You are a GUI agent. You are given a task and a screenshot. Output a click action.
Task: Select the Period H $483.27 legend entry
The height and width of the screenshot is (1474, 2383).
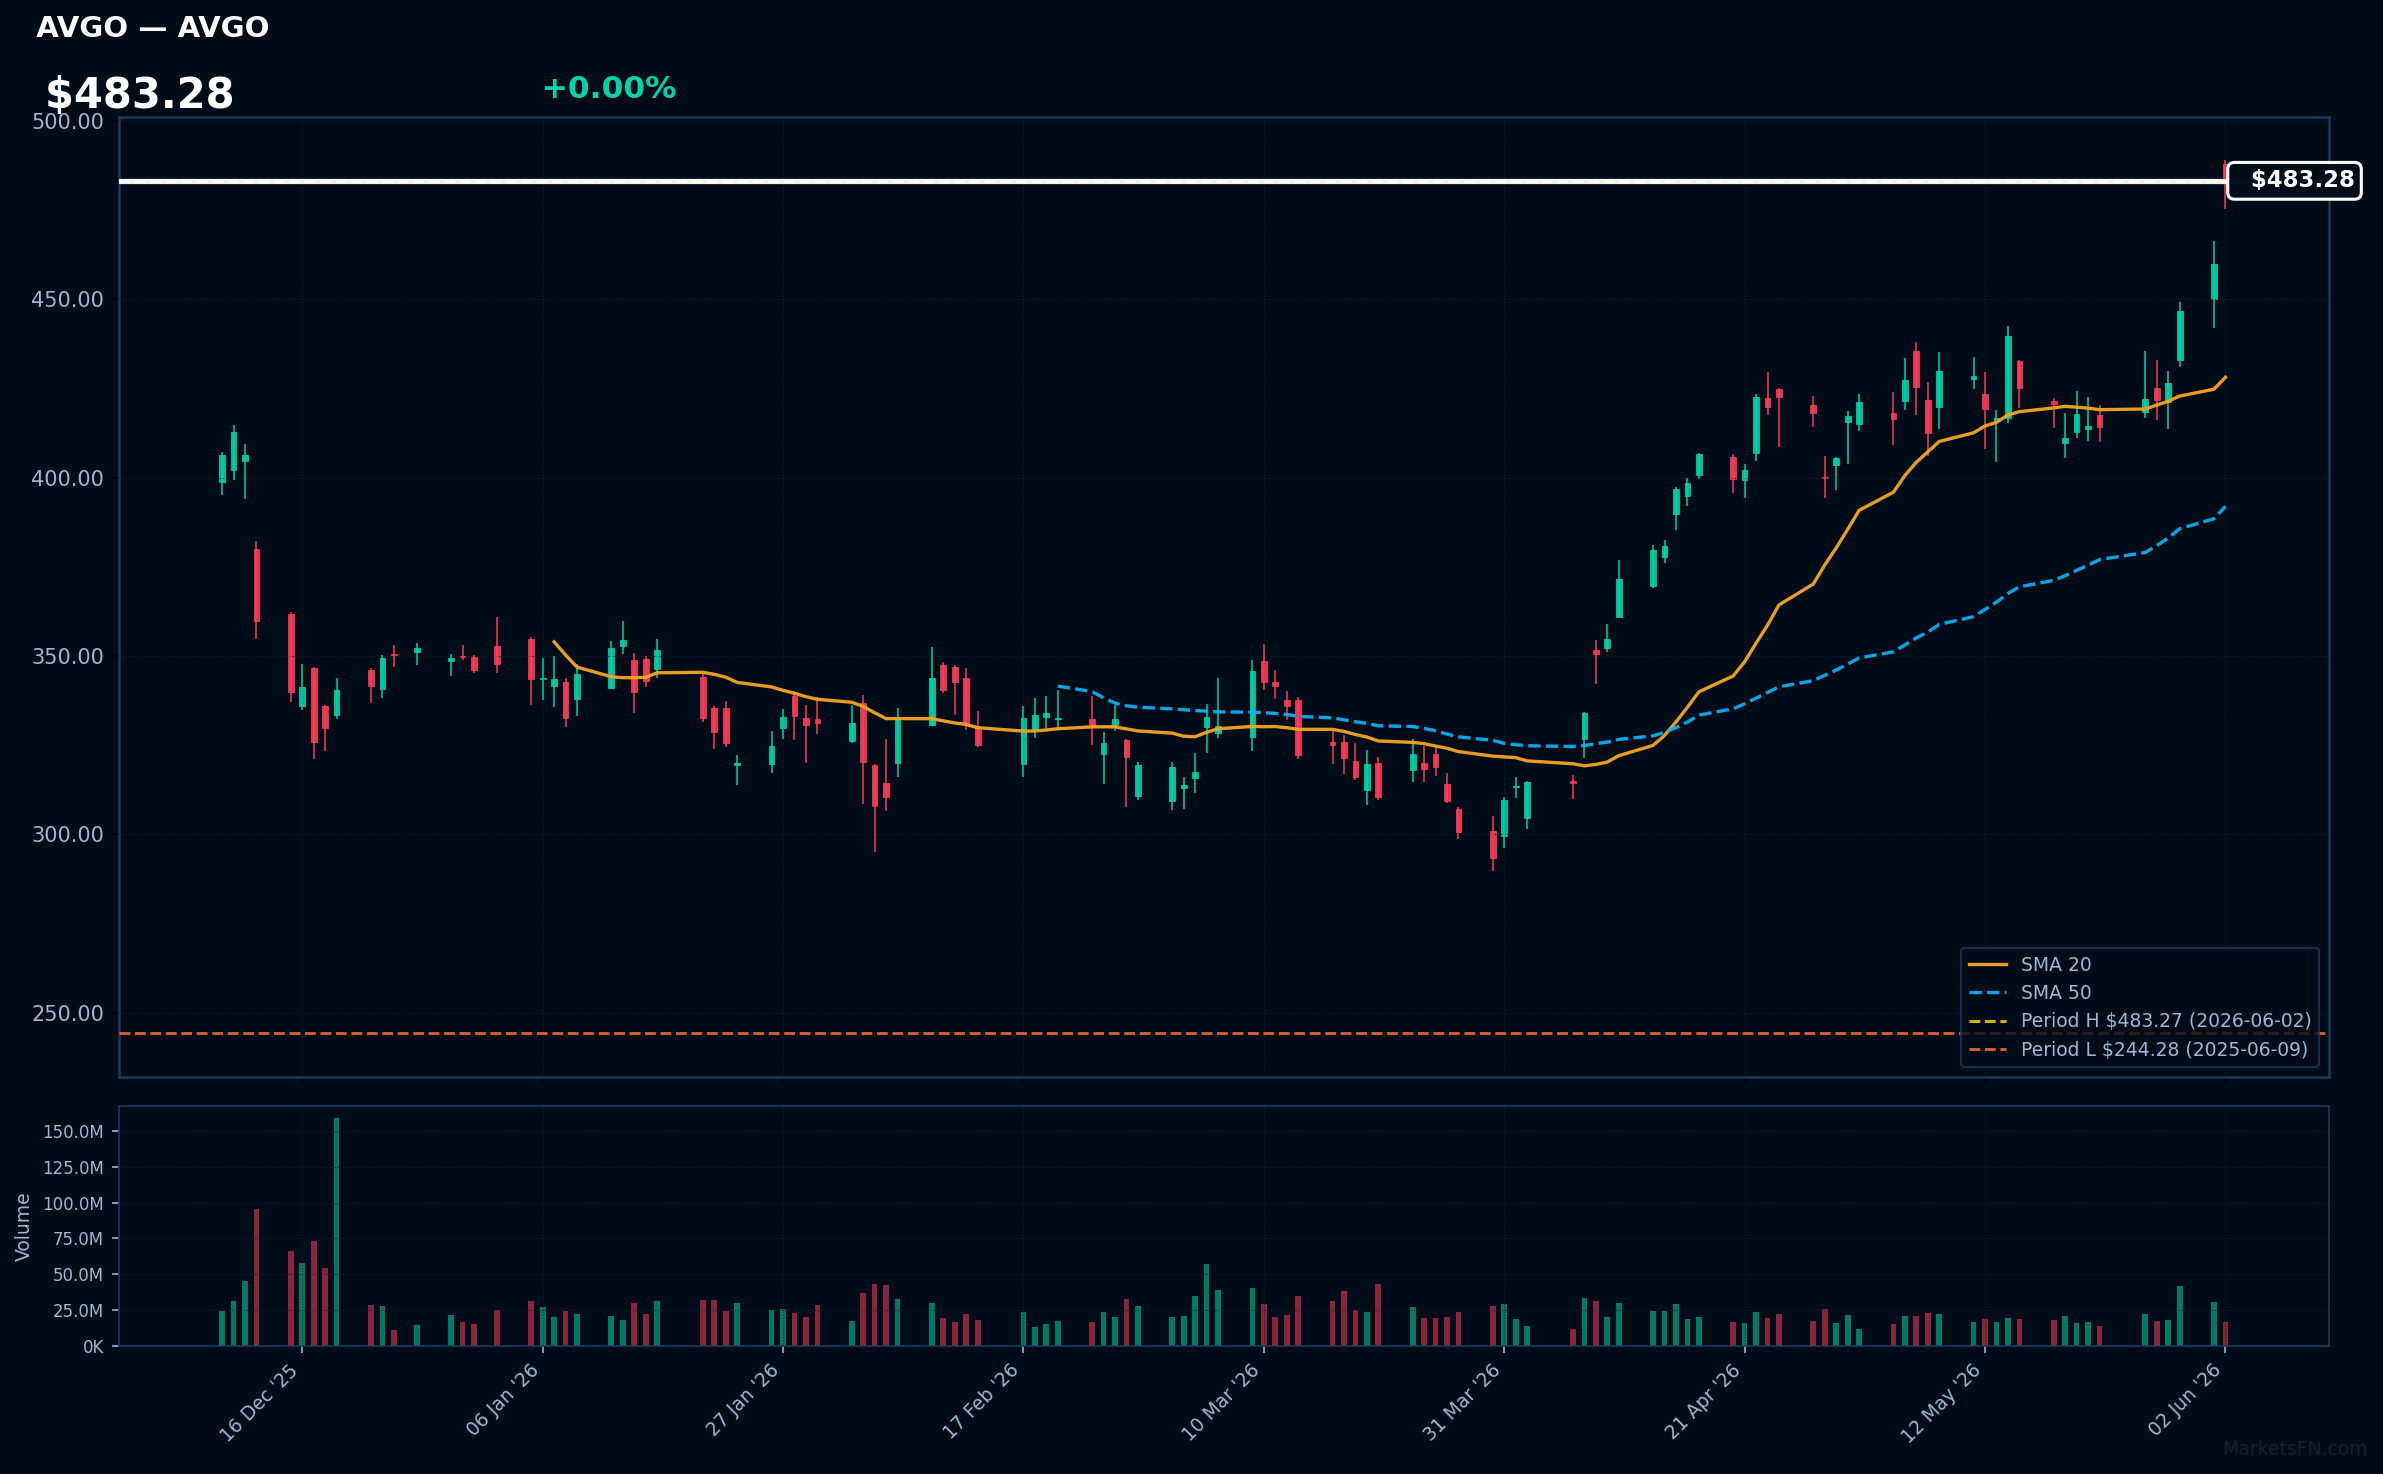click(2140, 1020)
